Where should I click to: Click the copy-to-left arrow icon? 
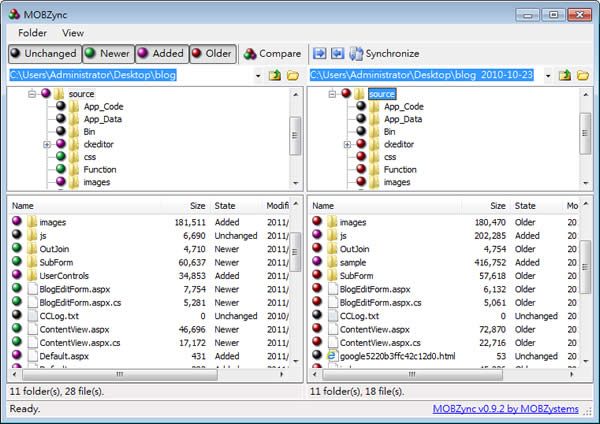pyautogui.click(x=337, y=53)
